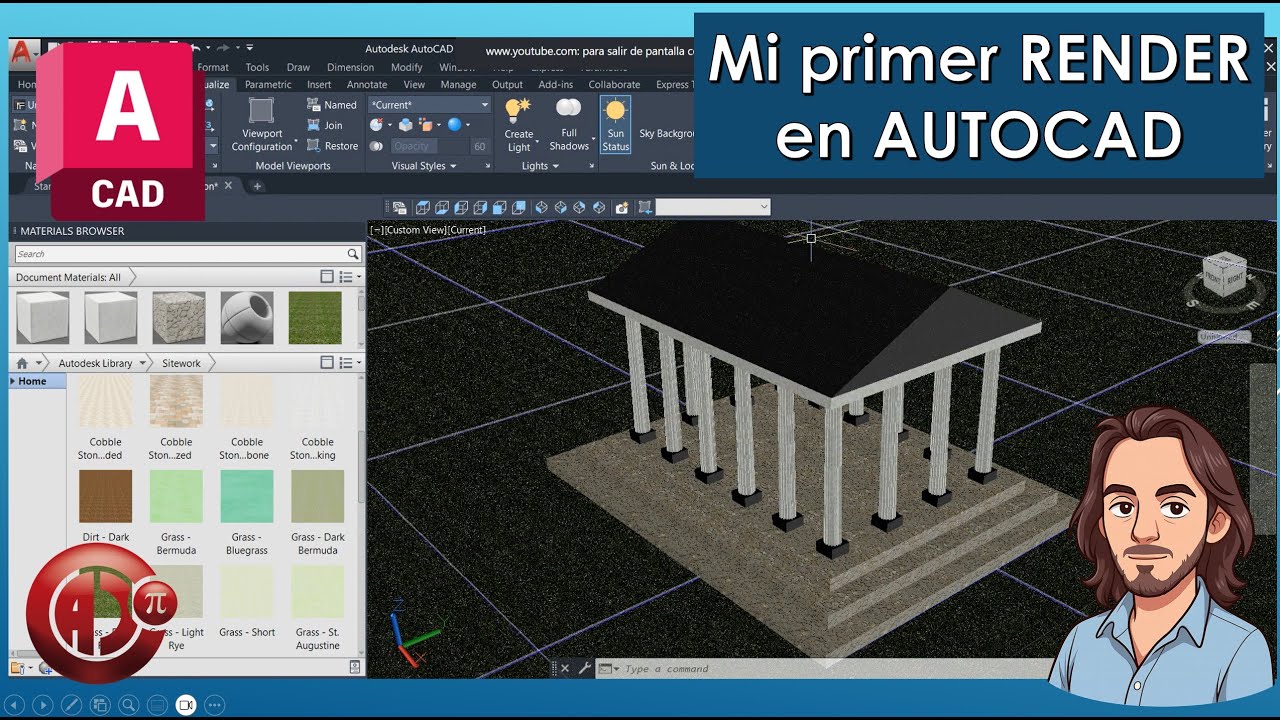The image size is (1280, 720).
Task: Close the current drawing file tab
Action: [228, 185]
